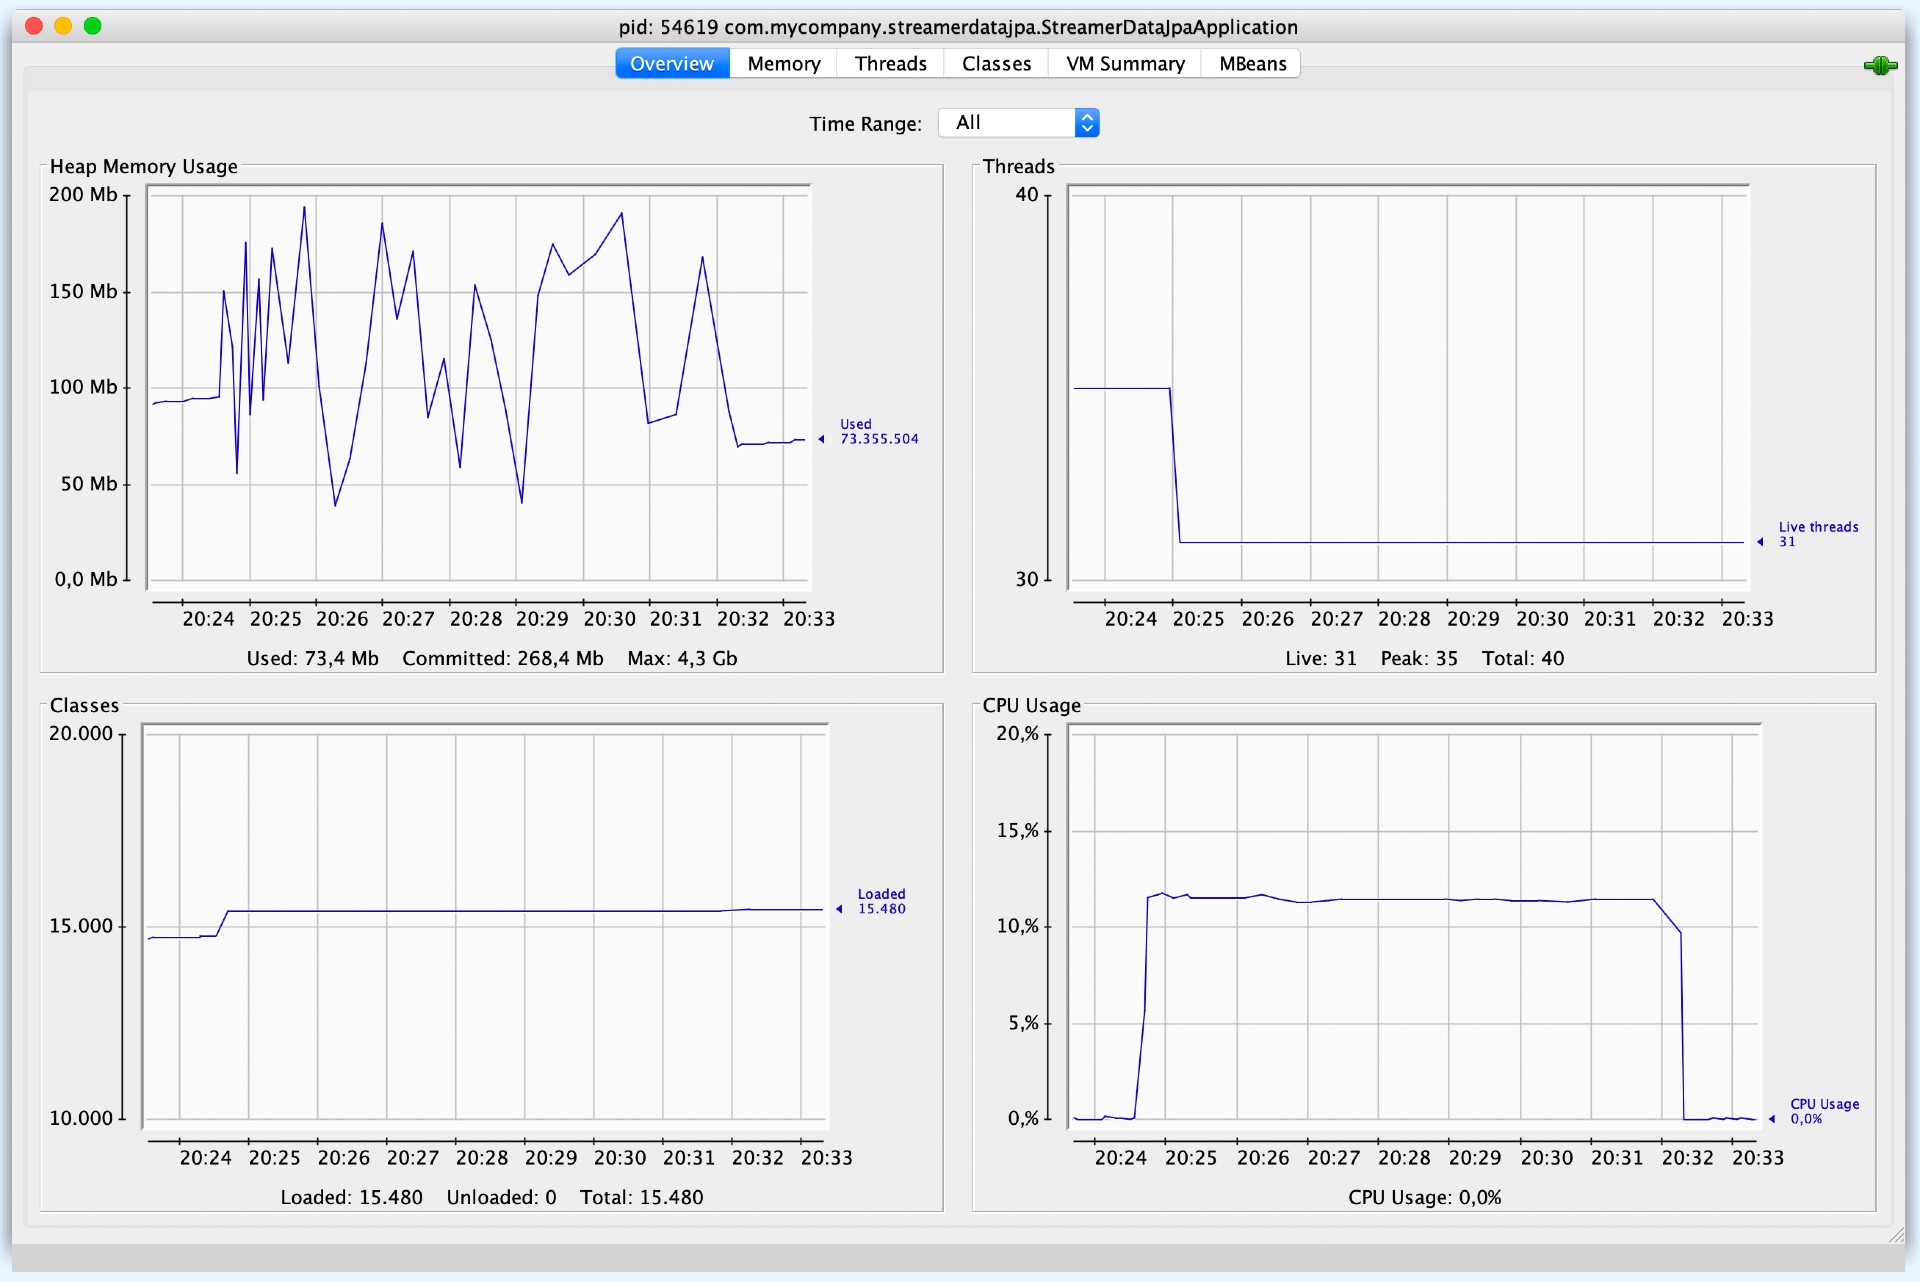Click the Live threads value marker arrow
The height and width of the screenshot is (1282, 1920).
[x=1760, y=542]
